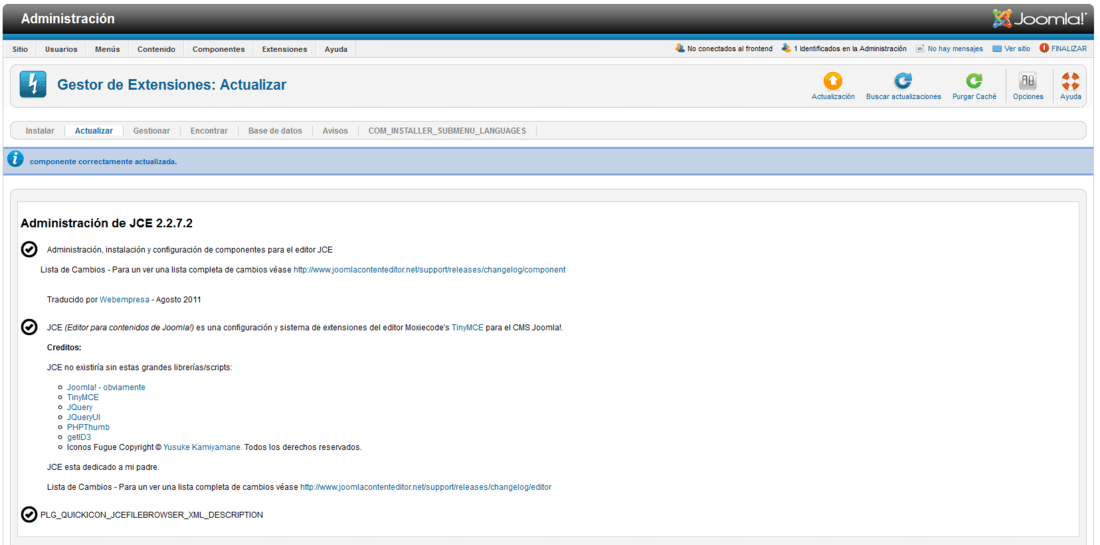Open the JQuery credits link

coord(79,407)
